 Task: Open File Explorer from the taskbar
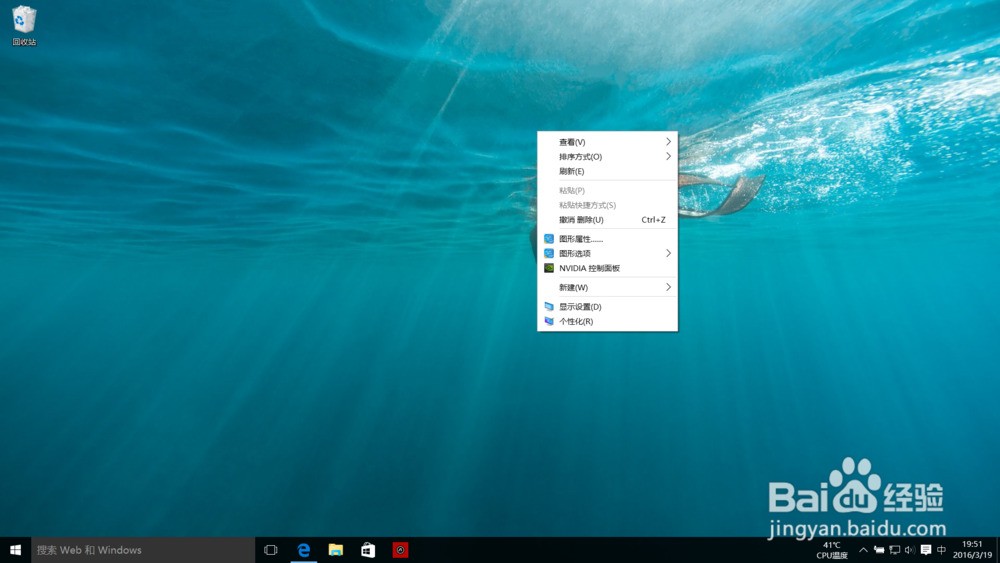[336, 550]
